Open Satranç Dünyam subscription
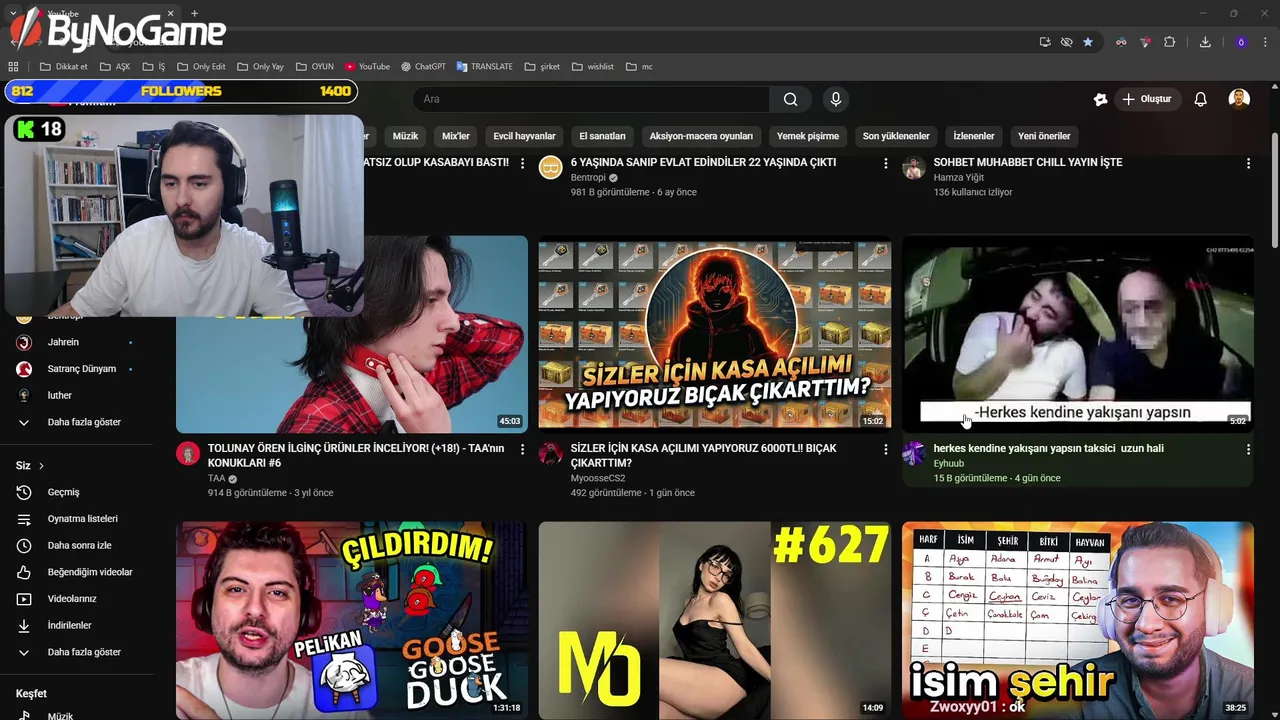 pyautogui.click(x=78, y=369)
